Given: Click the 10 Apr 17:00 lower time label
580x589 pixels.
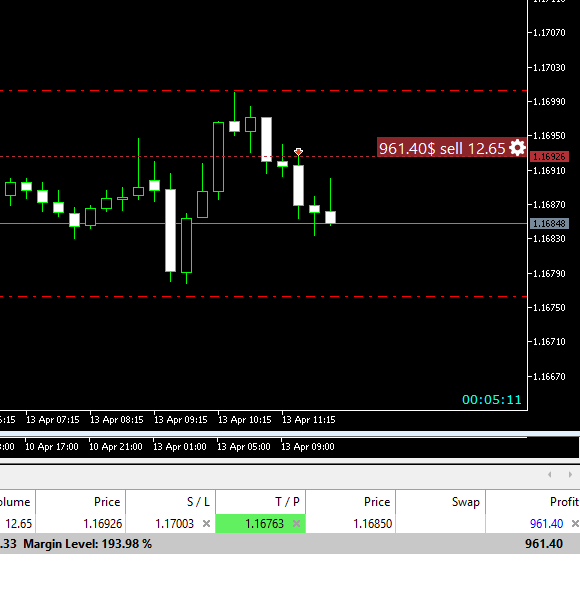Looking at the screenshot, I should coord(52,447).
